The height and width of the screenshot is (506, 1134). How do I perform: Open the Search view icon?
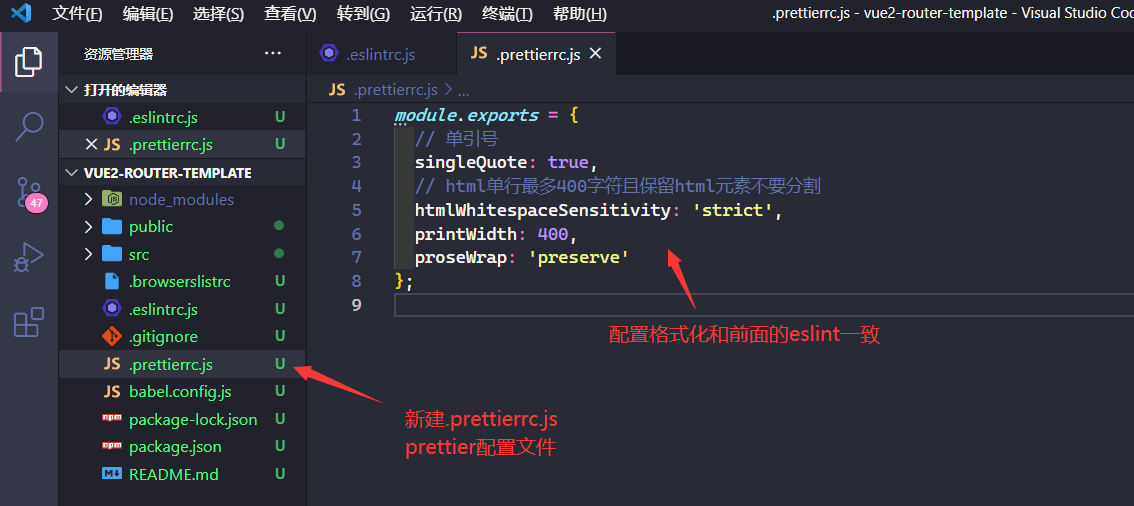pos(29,126)
